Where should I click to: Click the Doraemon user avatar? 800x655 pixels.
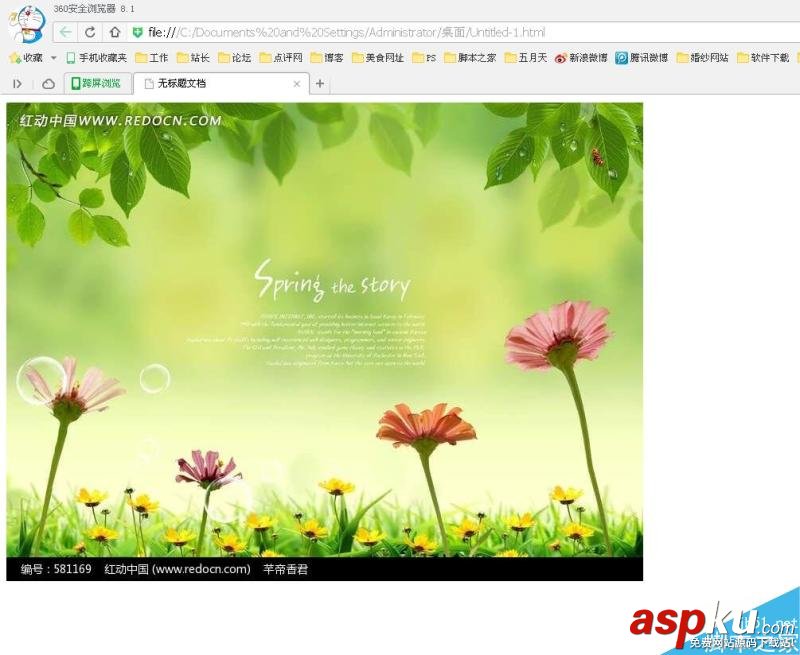[27, 23]
